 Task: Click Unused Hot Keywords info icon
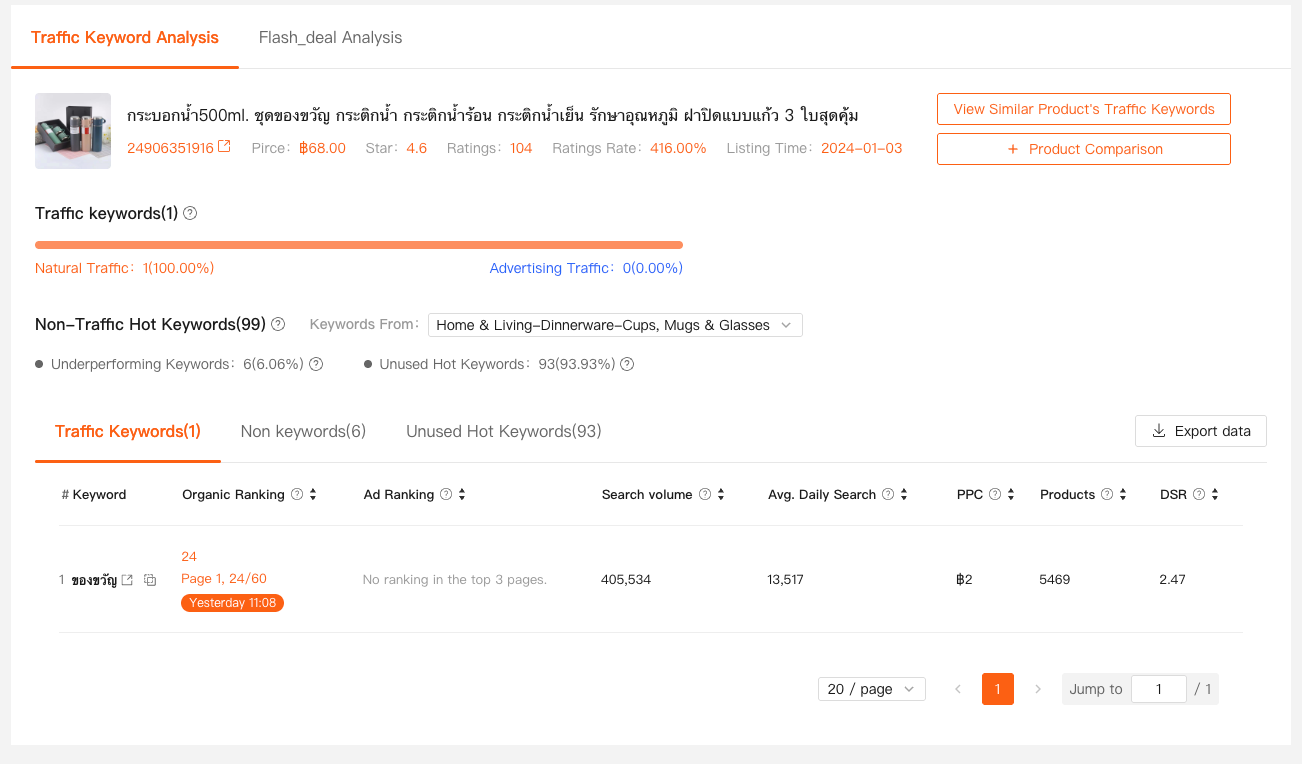click(627, 364)
